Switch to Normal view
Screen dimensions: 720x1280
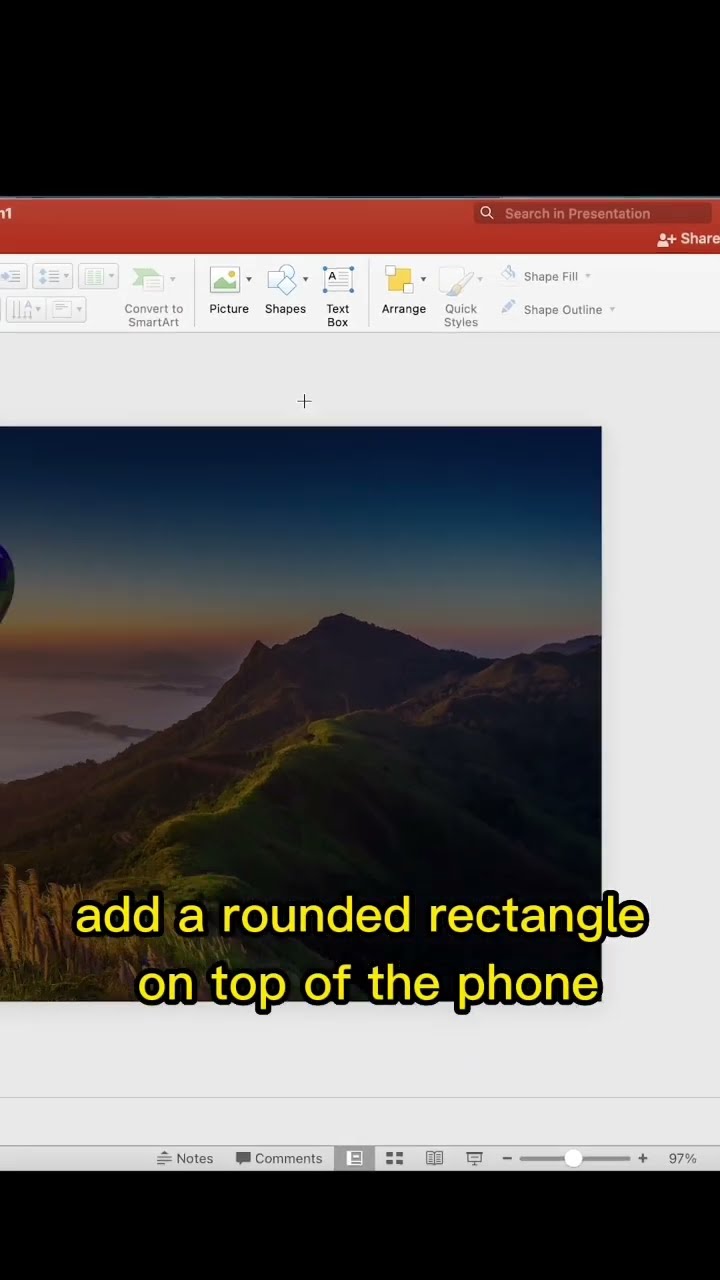(x=354, y=1158)
